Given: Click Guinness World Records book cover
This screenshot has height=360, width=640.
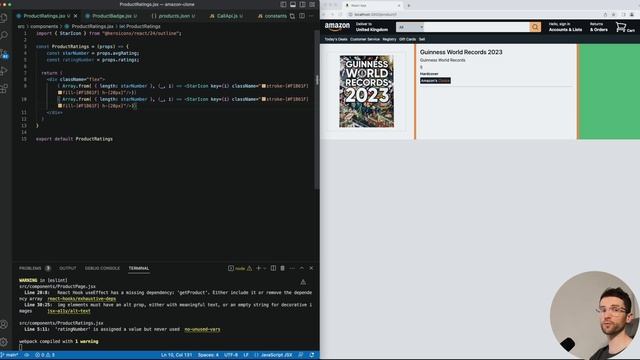Looking at the screenshot, I should (x=367, y=91).
